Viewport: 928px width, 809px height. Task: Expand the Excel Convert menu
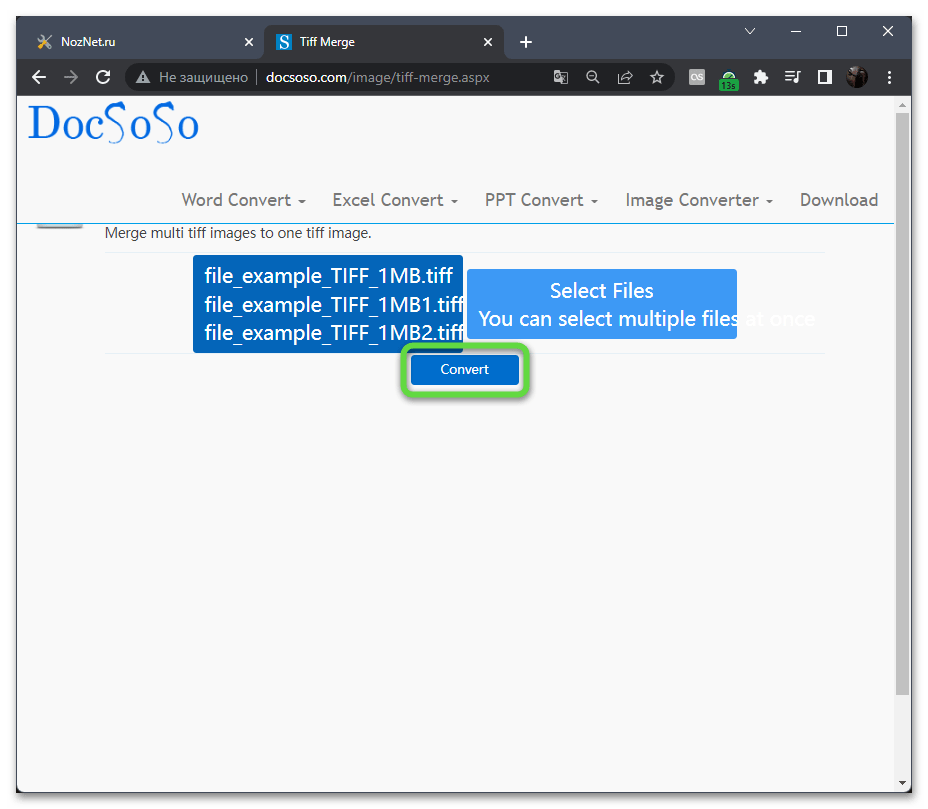395,200
